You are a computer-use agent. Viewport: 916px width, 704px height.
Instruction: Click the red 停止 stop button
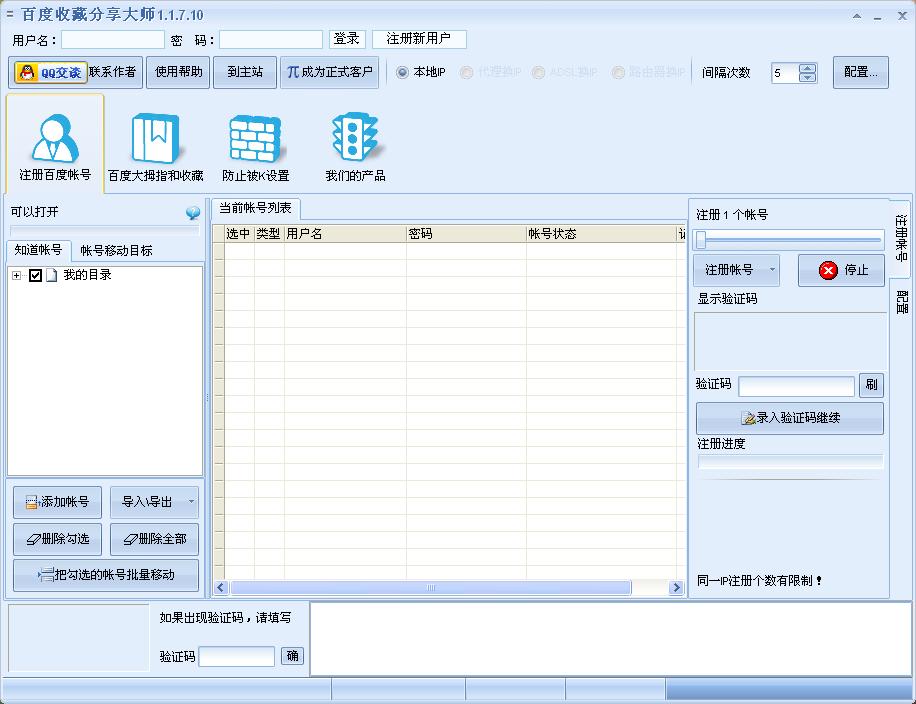click(x=841, y=270)
